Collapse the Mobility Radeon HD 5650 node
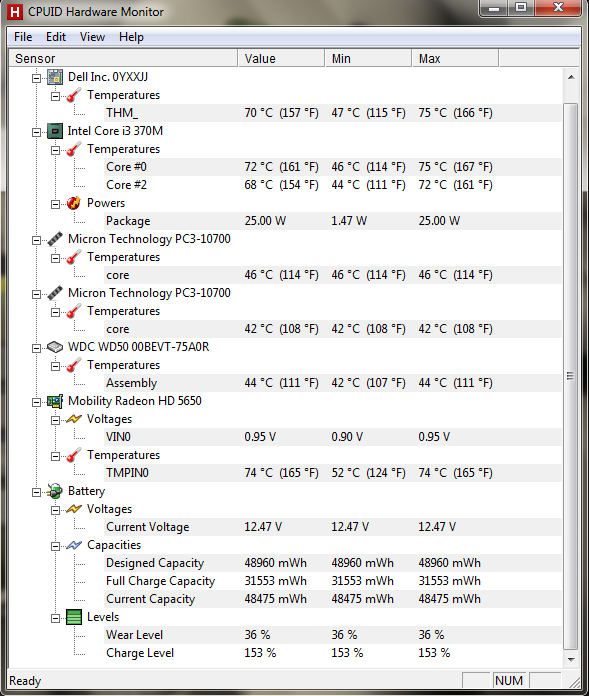The image size is (589, 696). pos(36,402)
